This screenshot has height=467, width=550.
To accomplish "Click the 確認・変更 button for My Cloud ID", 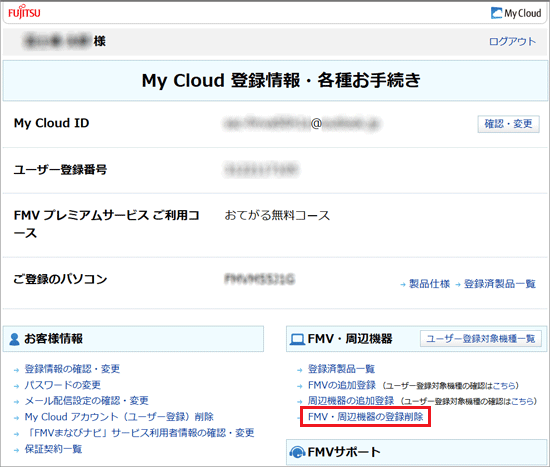I will [508, 124].
